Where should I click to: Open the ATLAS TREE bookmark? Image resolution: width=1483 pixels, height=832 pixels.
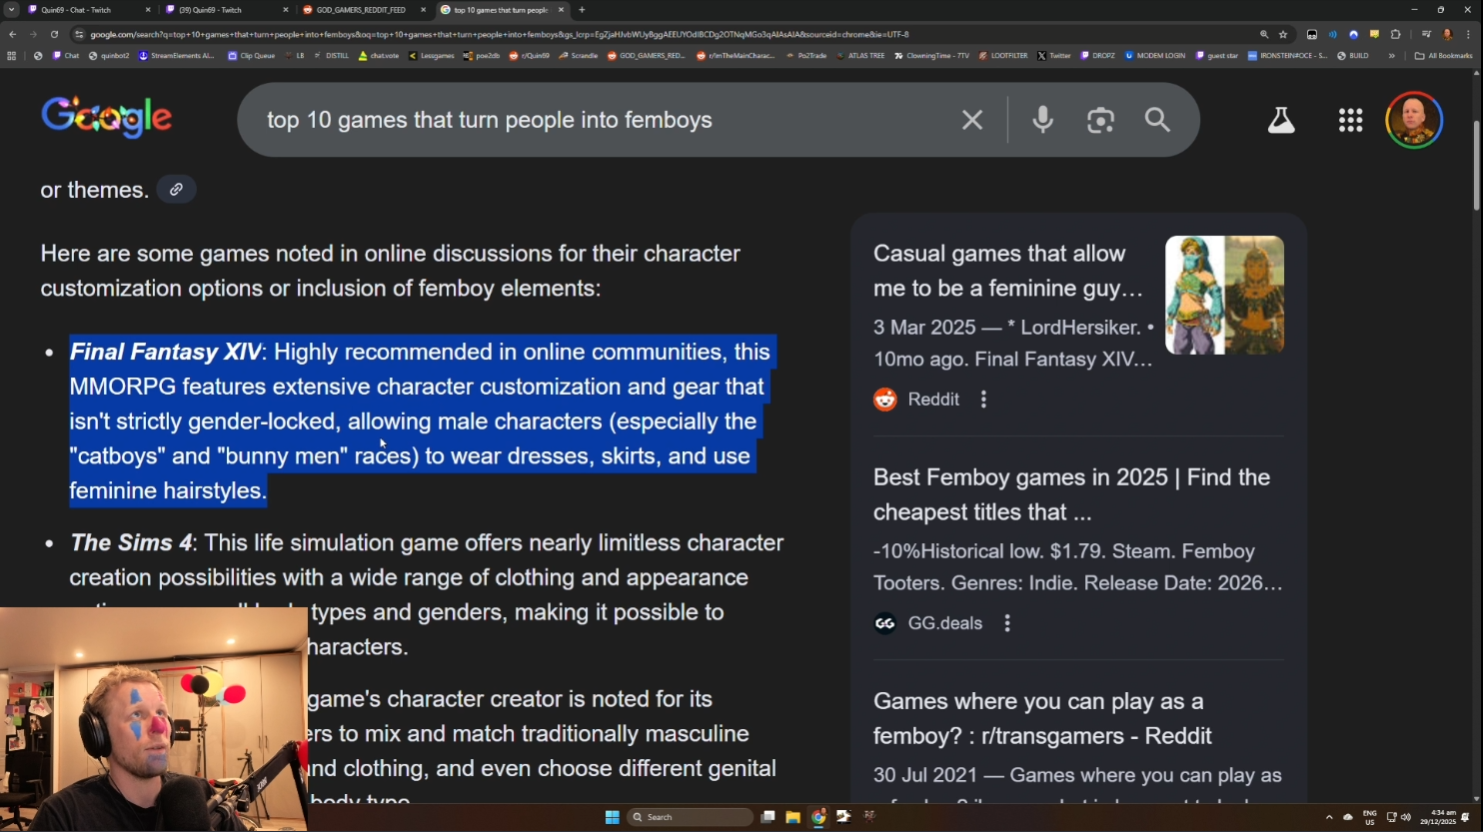tap(861, 56)
